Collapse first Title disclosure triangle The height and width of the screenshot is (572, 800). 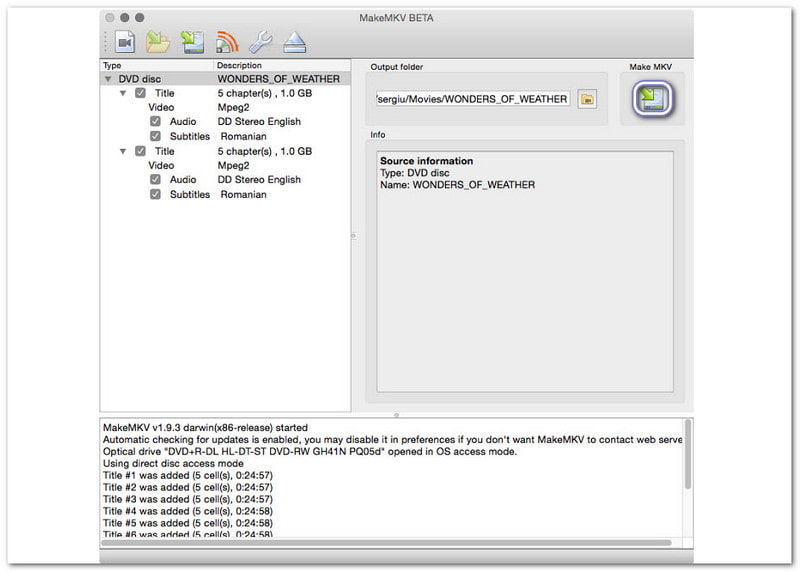(x=123, y=93)
